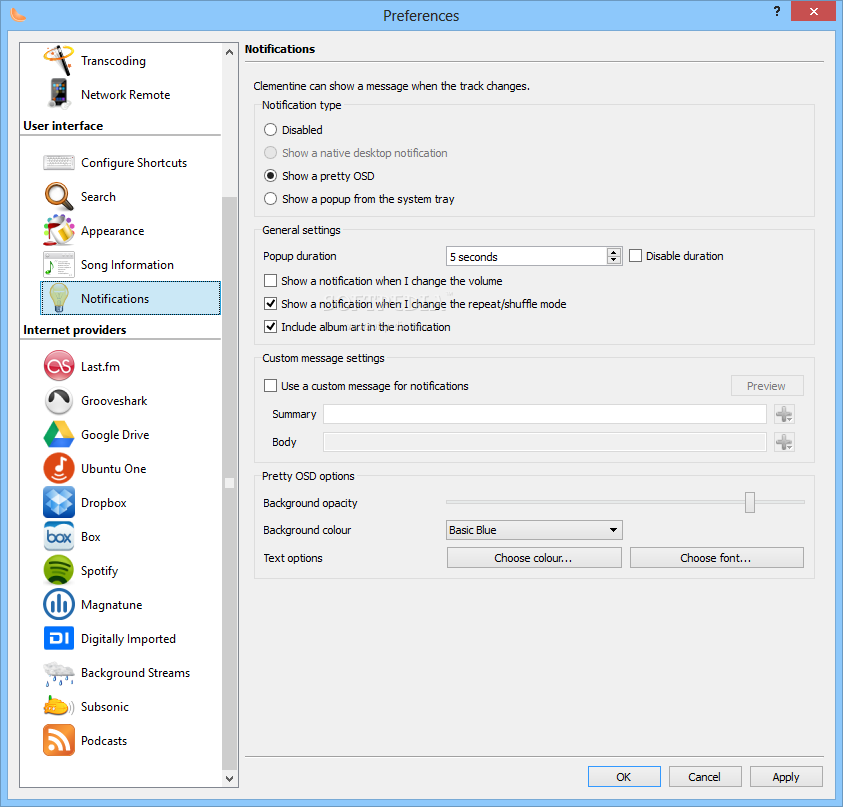Click the Apply button
The height and width of the screenshot is (807, 843).
785,777
